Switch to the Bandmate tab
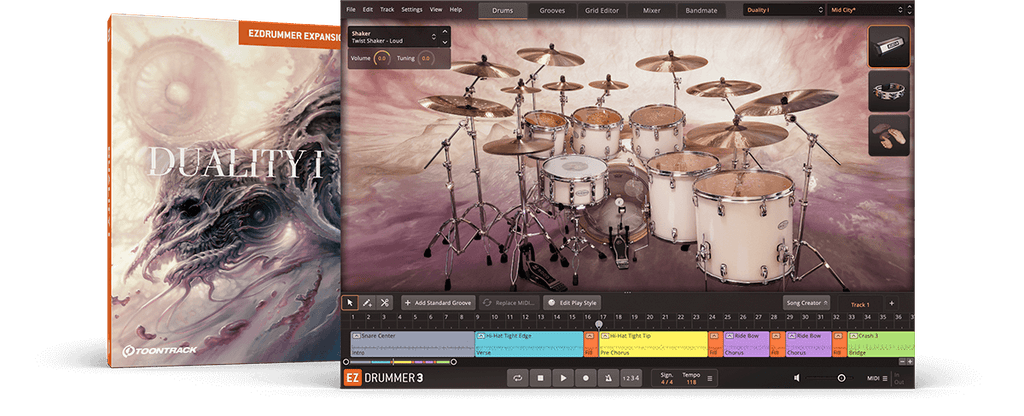This screenshot has height=416, width=1024. [701, 10]
